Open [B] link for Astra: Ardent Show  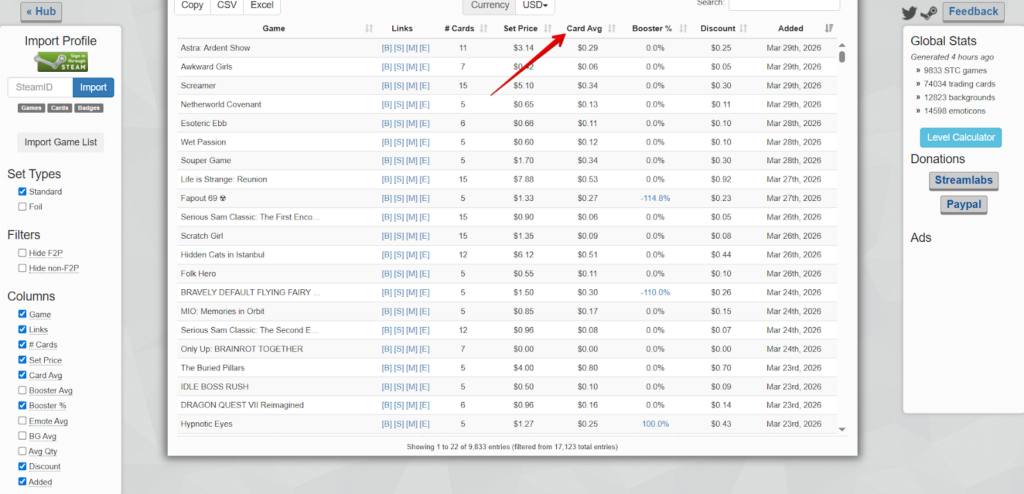click(387, 48)
